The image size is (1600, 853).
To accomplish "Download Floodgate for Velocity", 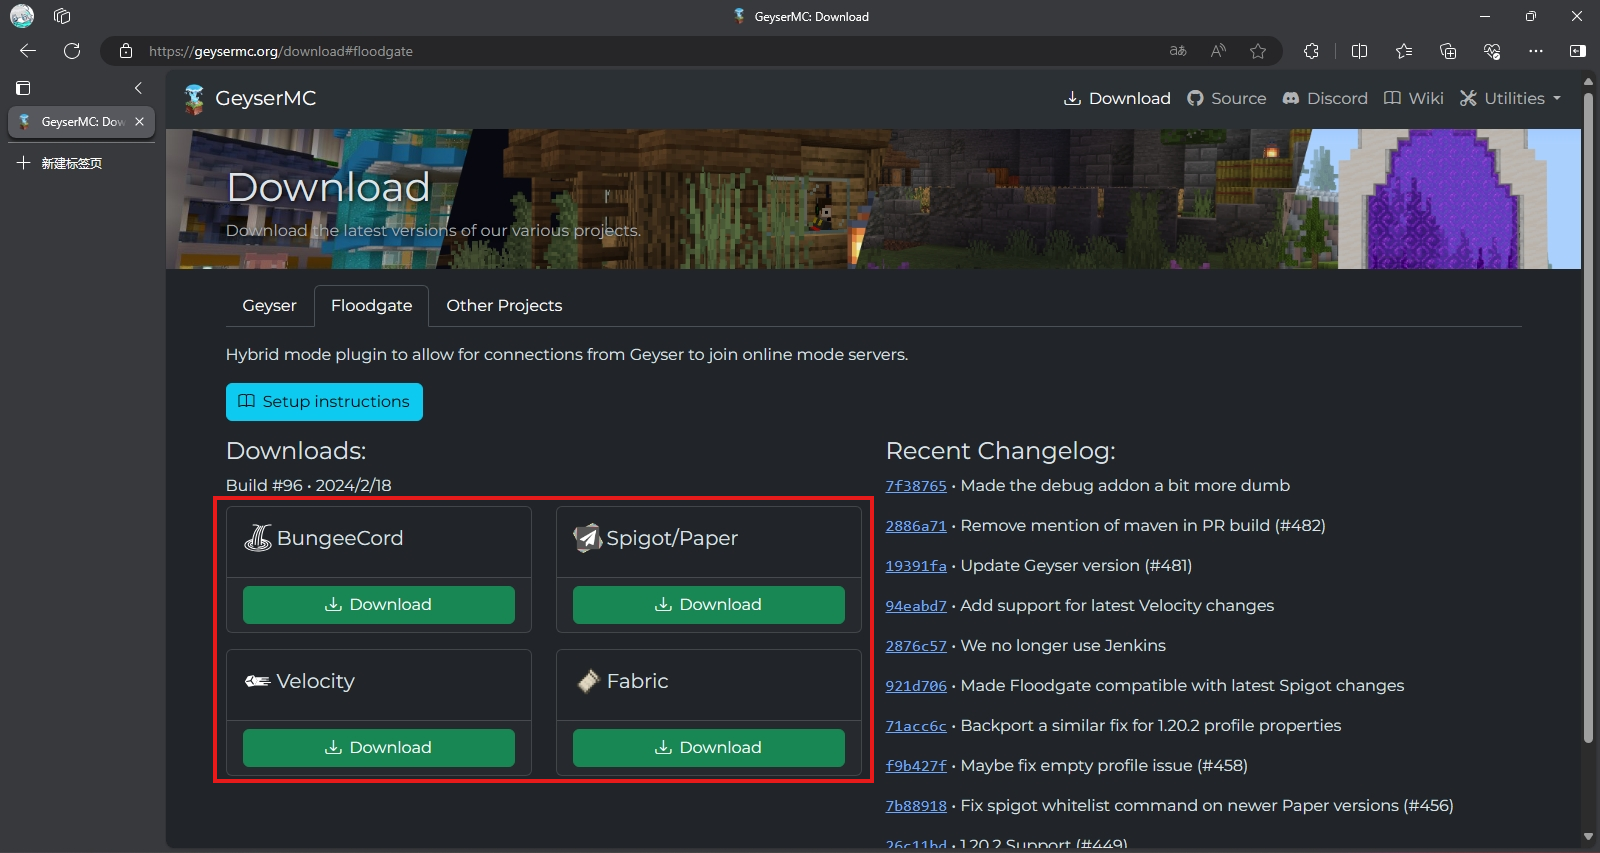I will point(379,748).
